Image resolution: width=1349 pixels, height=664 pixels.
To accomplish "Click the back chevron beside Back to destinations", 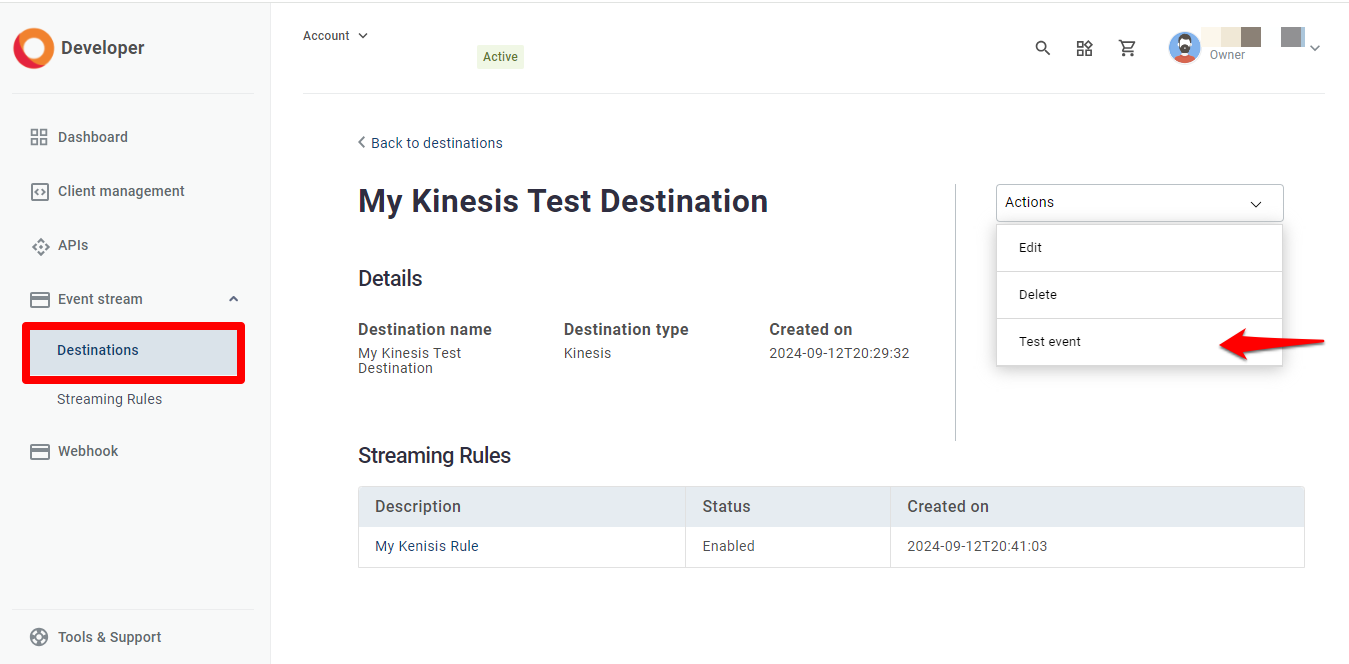I will click(x=362, y=143).
